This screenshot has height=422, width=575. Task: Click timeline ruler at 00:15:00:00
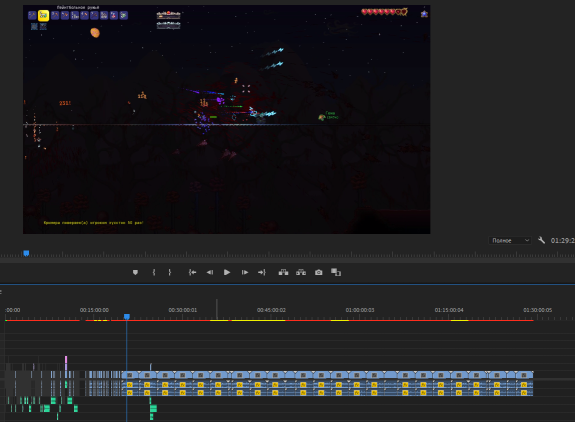pyautogui.click(x=94, y=310)
